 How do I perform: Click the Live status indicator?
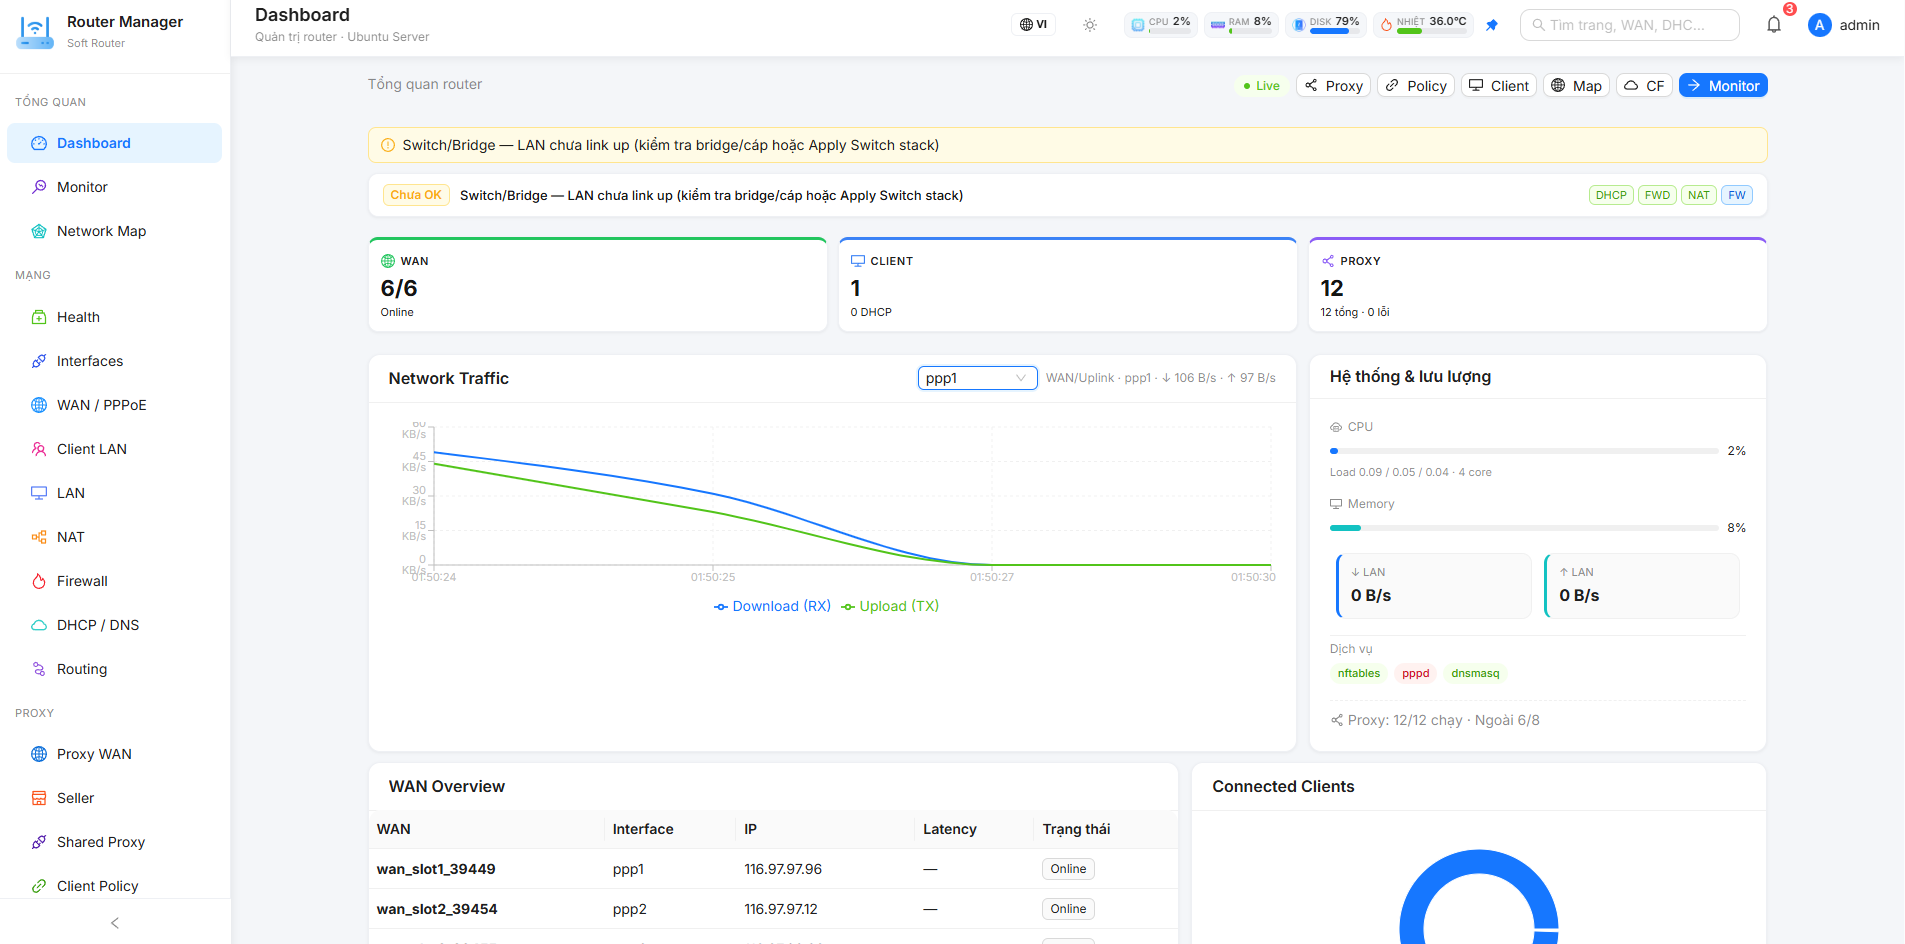[x=1261, y=86]
